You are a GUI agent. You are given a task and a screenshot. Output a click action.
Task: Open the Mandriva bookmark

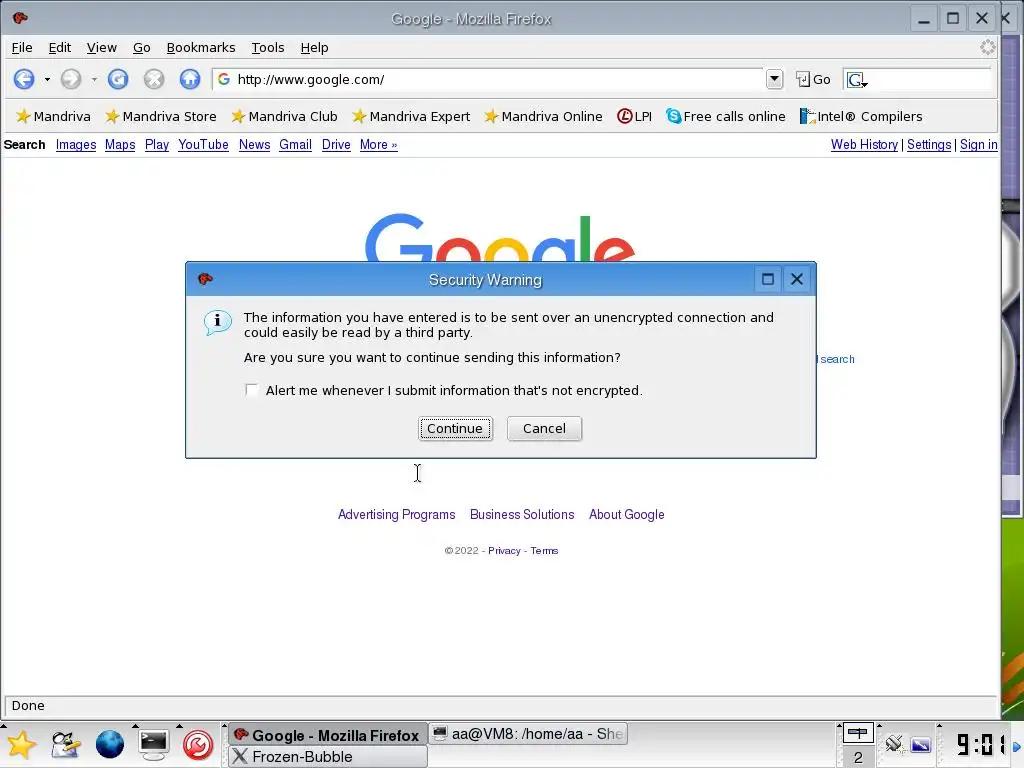coord(53,116)
